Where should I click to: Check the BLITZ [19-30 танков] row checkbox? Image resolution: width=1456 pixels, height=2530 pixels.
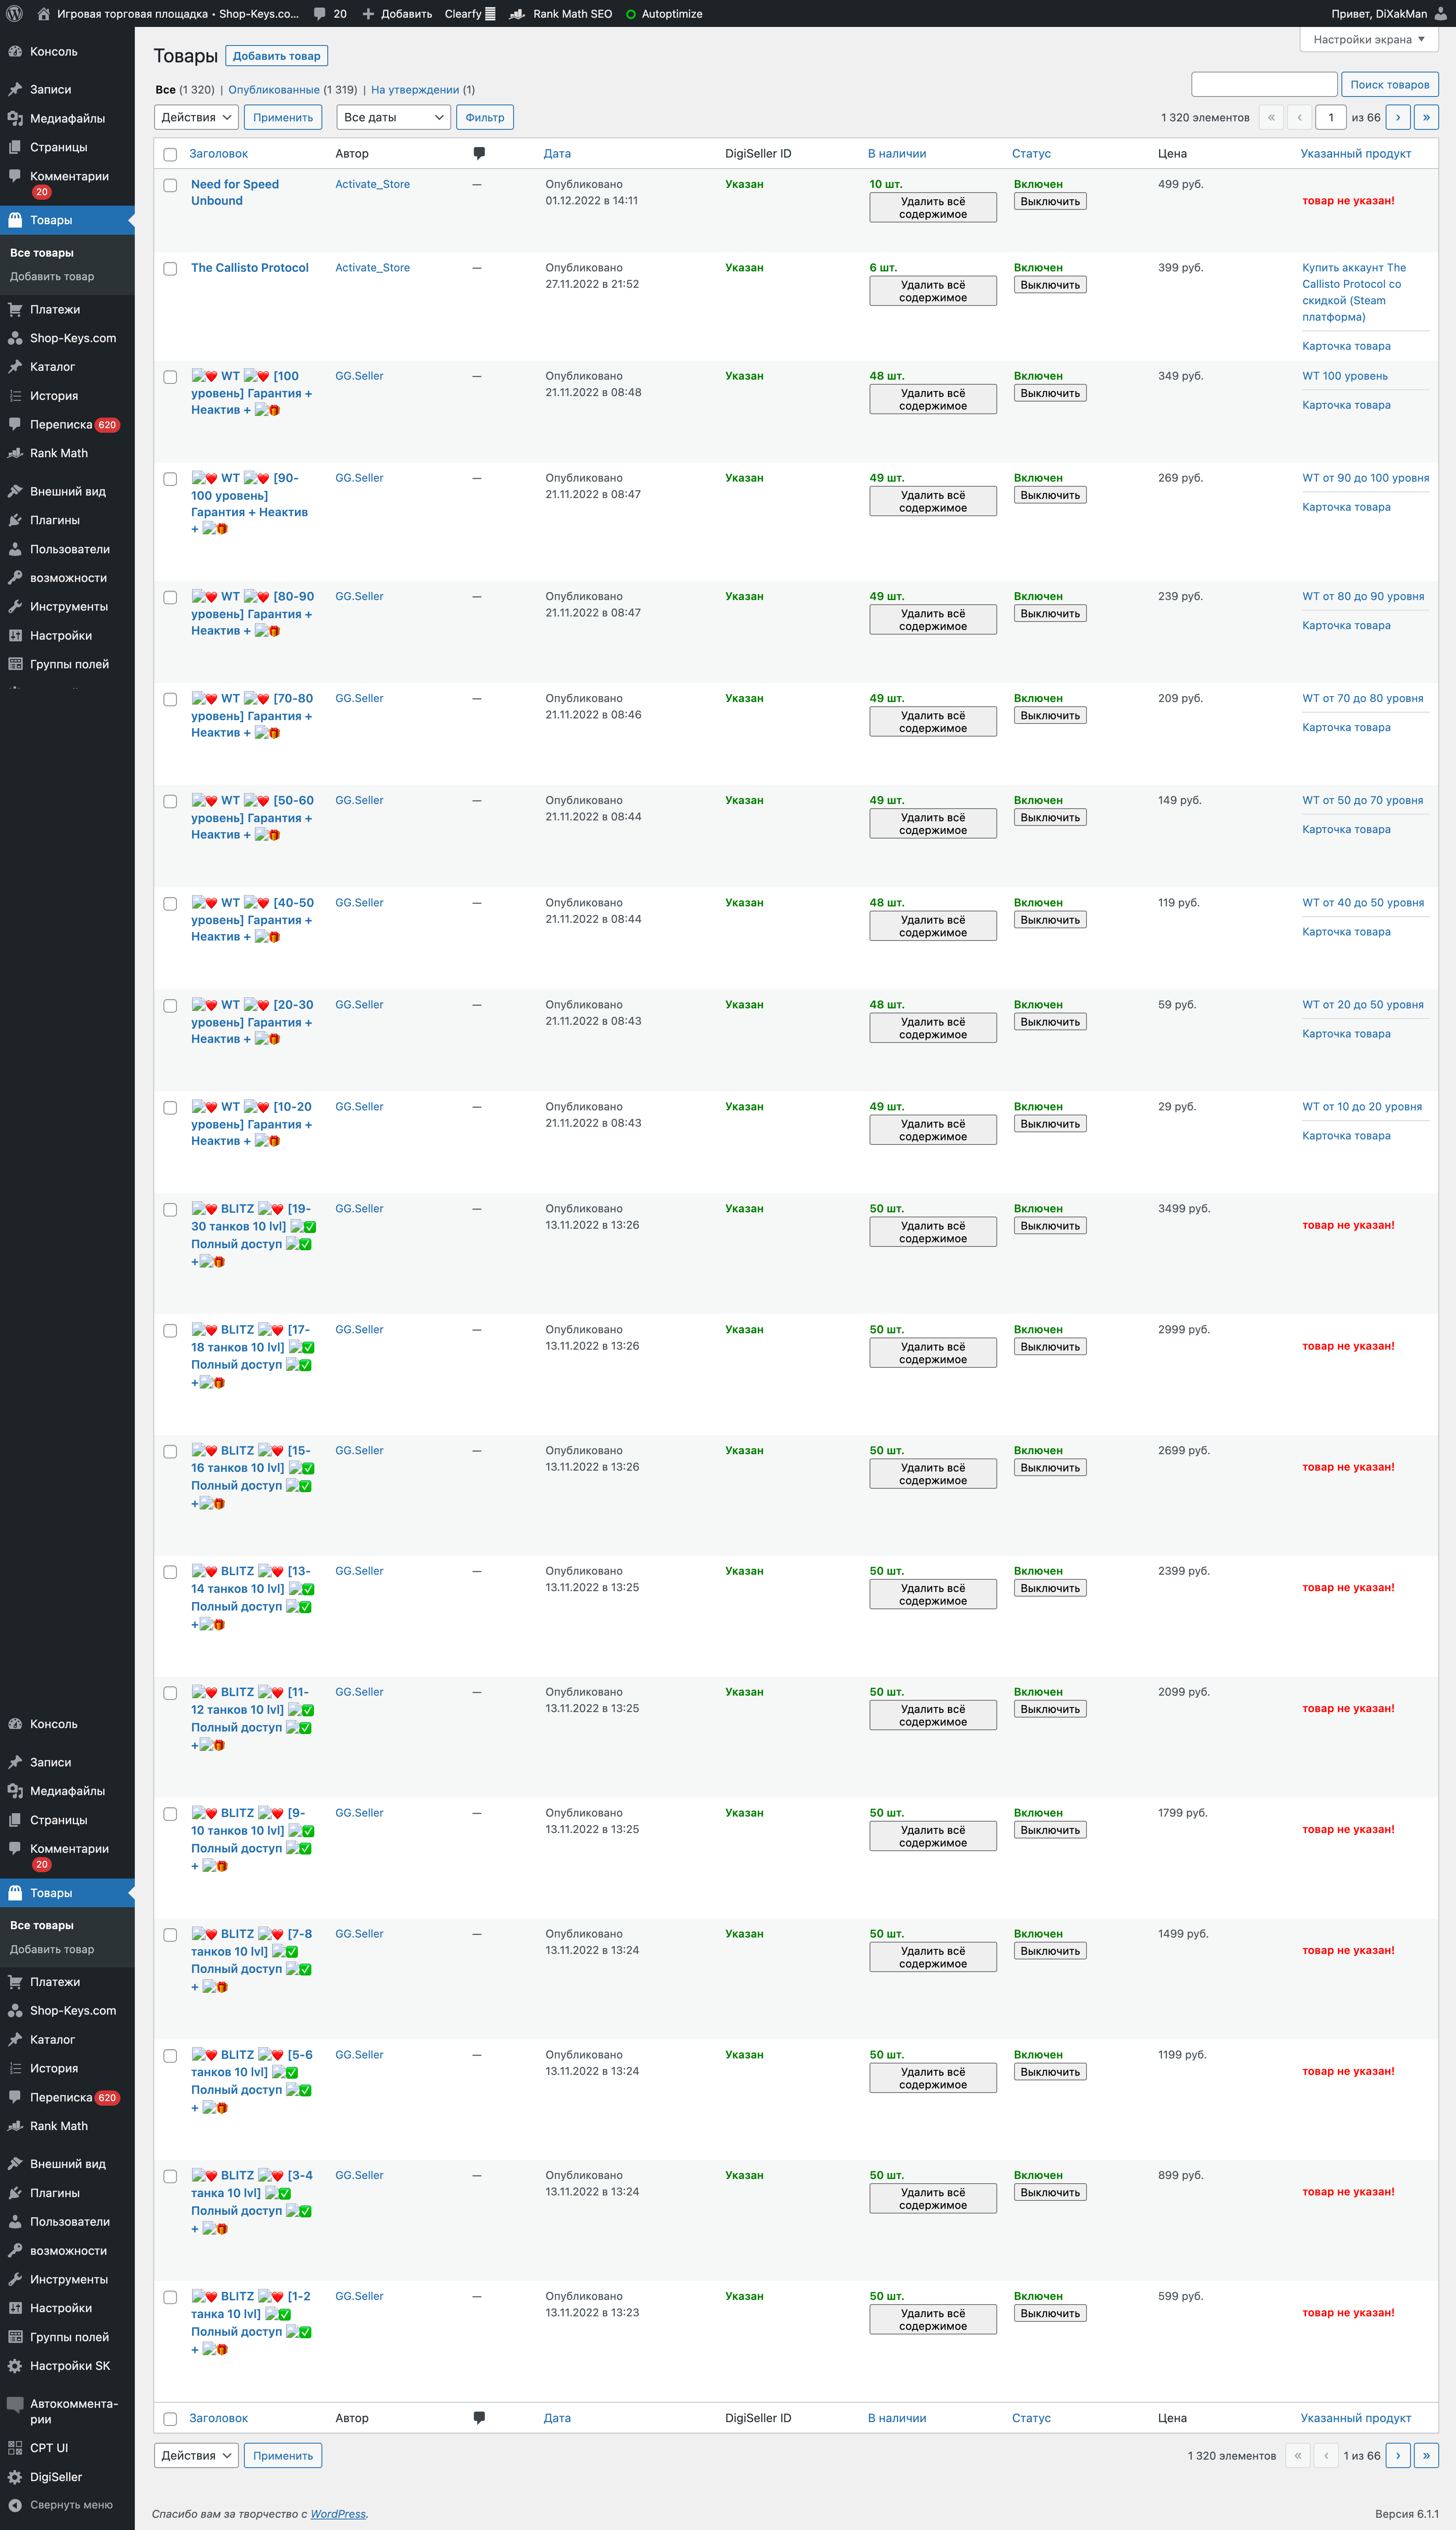coord(170,1209)
